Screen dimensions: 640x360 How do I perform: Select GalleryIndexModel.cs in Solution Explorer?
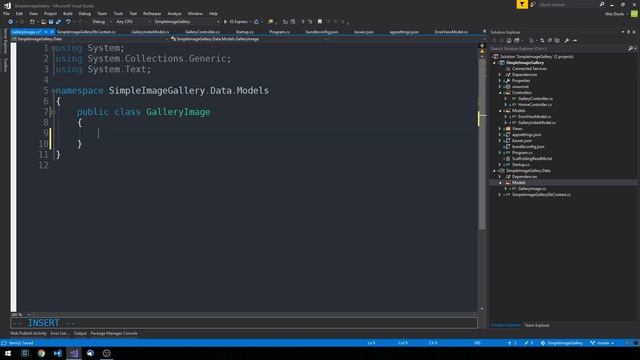click(537, 122)
